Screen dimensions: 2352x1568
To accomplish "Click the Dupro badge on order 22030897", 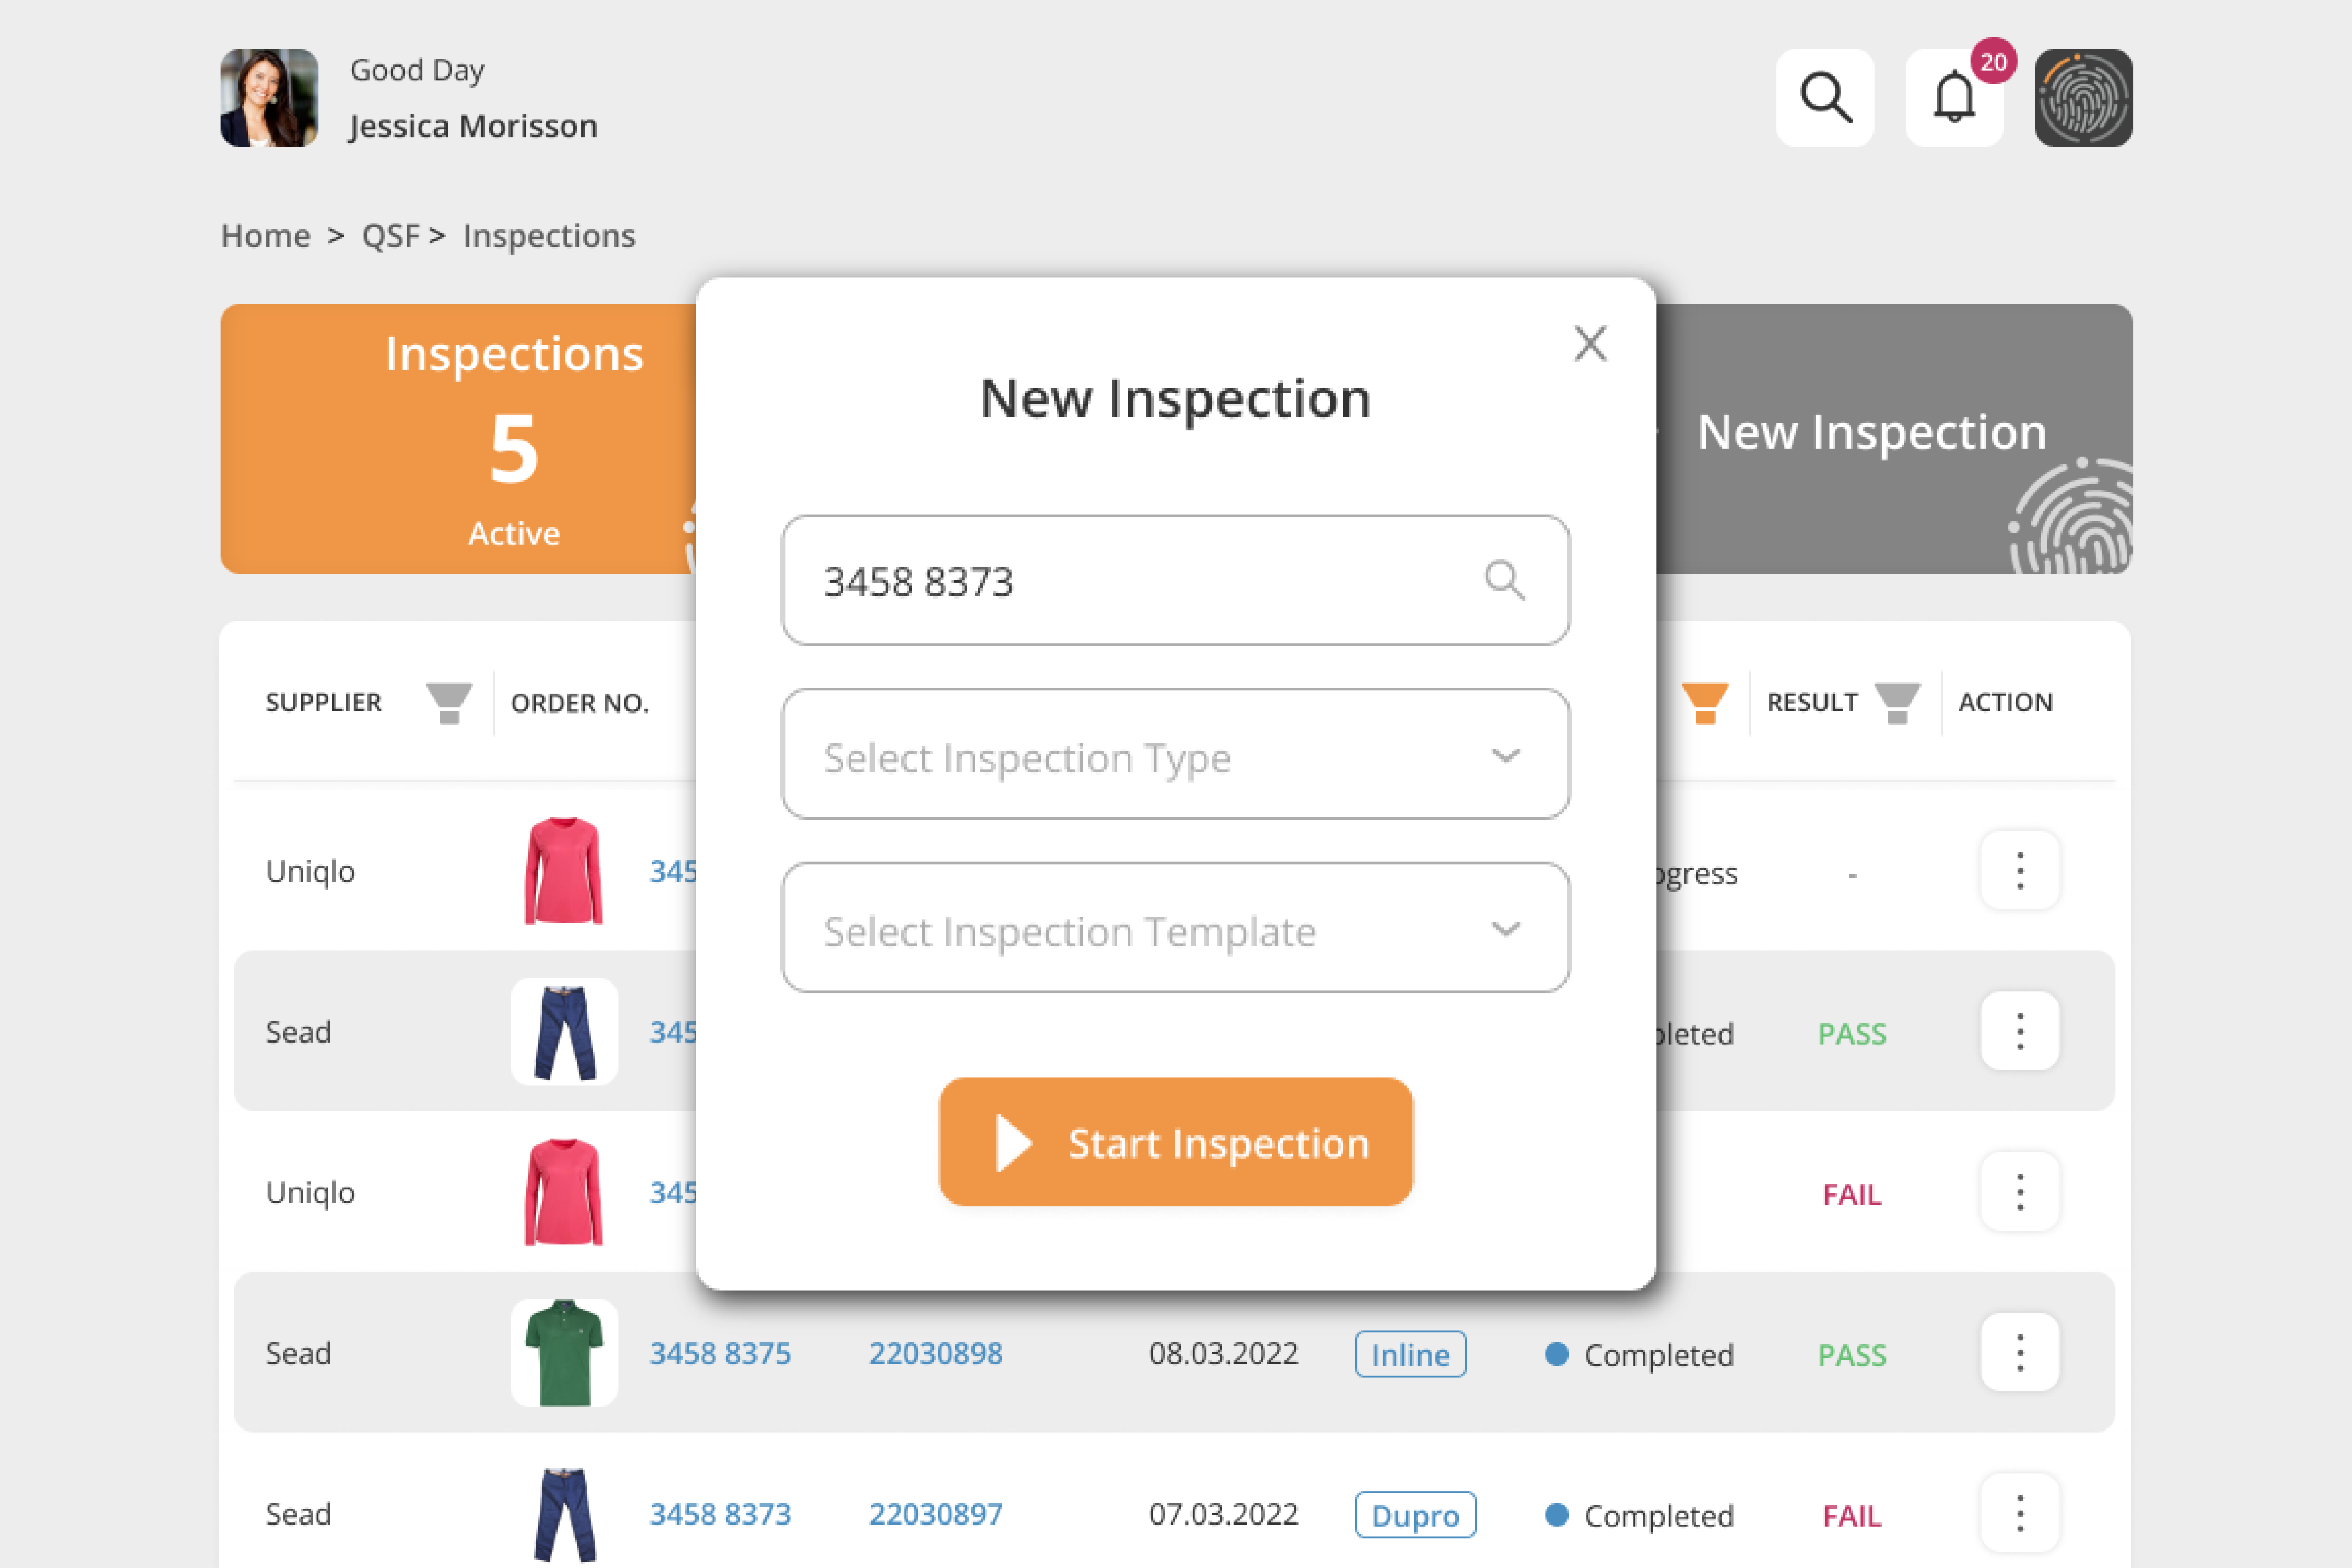I will tap(1415, 1515).
